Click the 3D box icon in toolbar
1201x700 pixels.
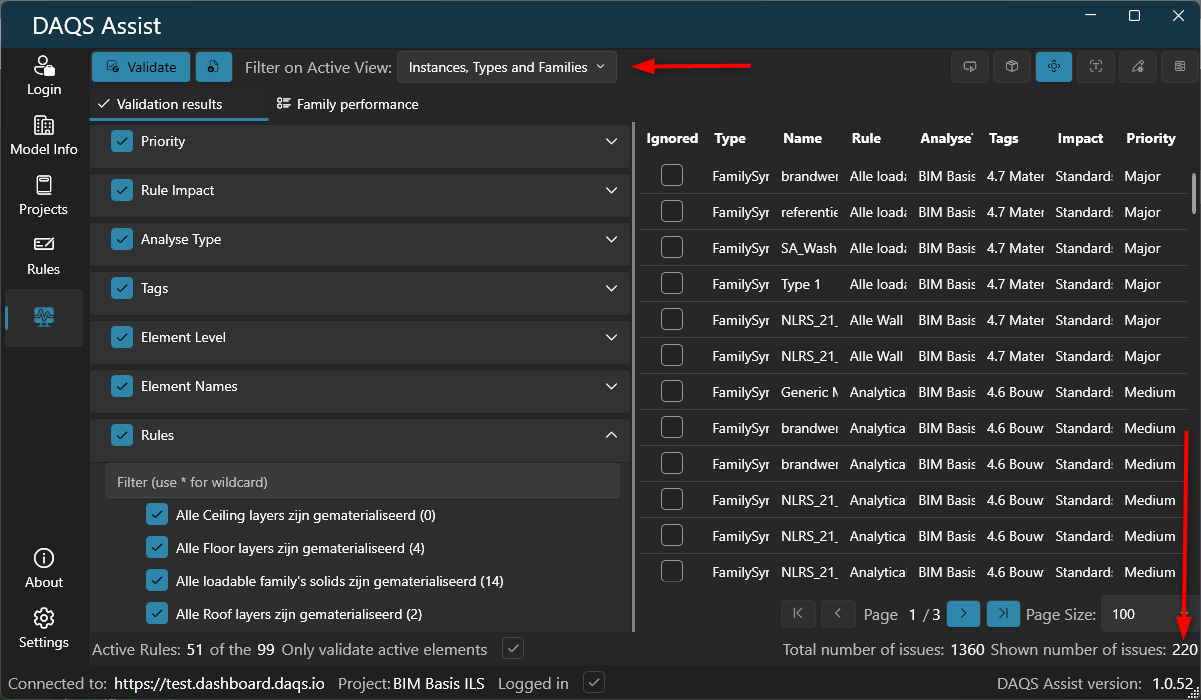(1012, 67)
